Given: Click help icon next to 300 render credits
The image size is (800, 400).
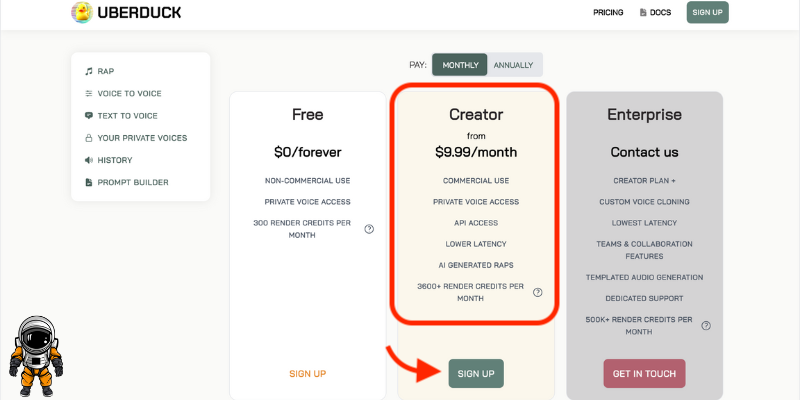Looking at the screenshot, I should 369,229.
